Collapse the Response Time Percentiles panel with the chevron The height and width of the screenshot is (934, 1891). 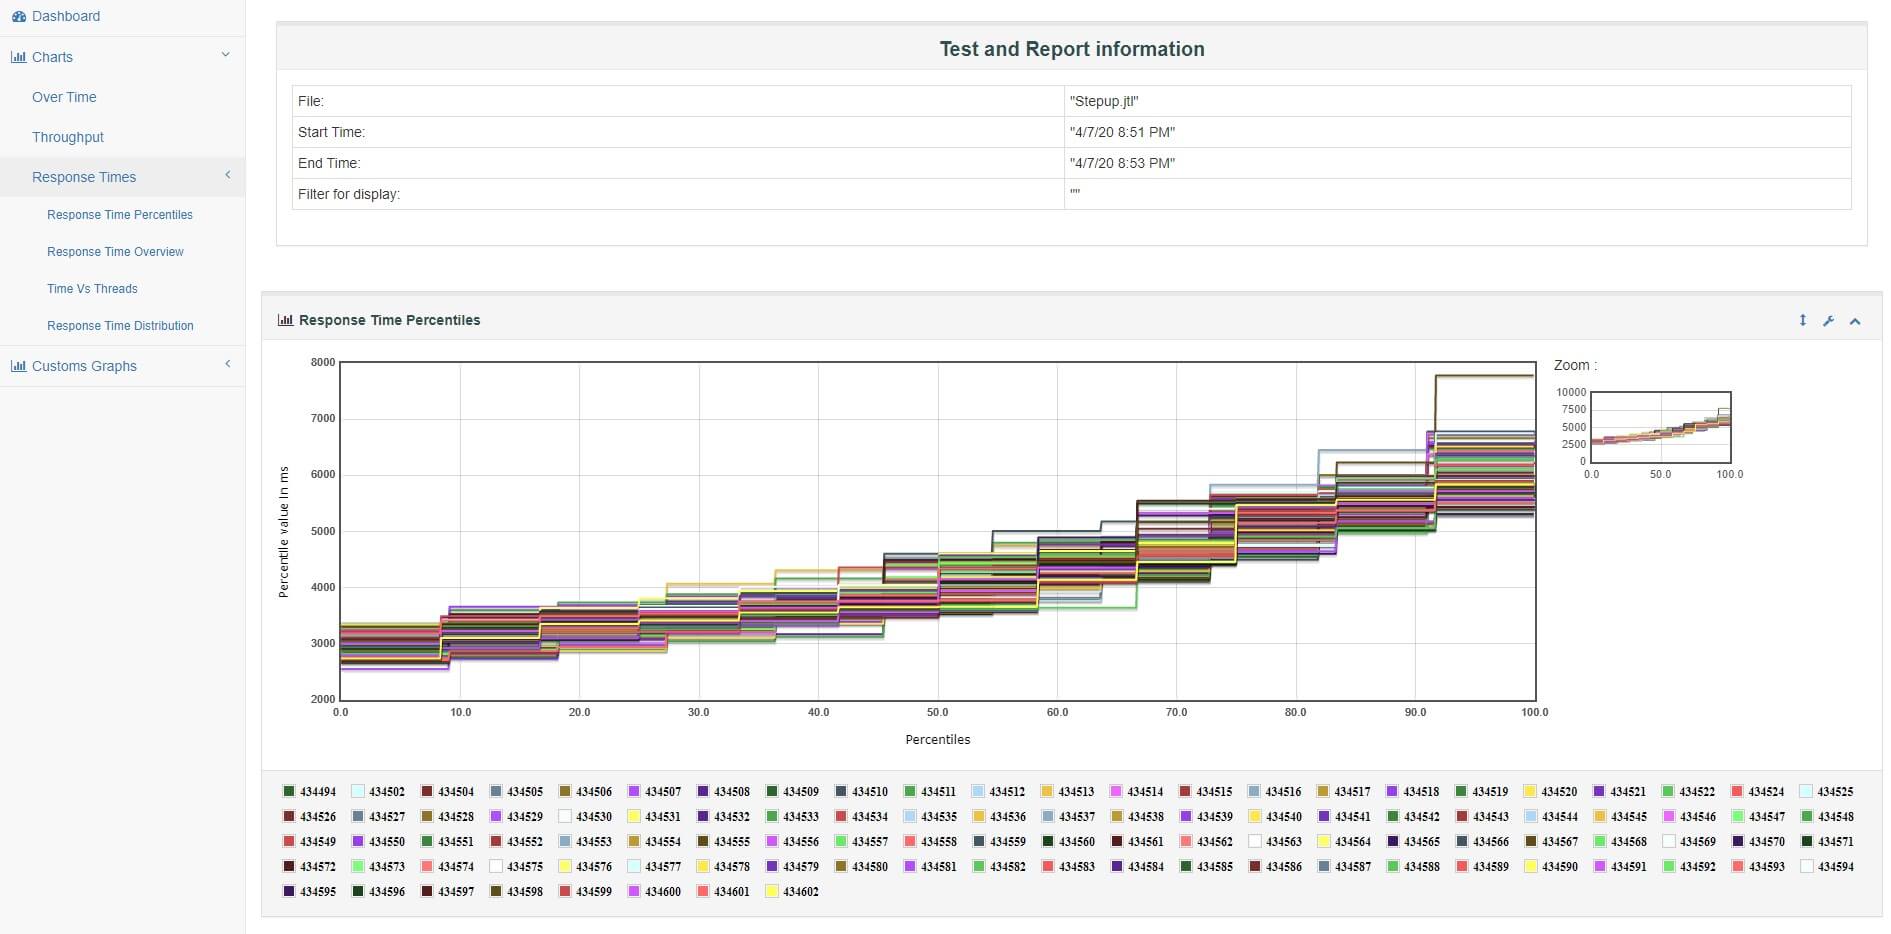click(x=1855, y=321)
